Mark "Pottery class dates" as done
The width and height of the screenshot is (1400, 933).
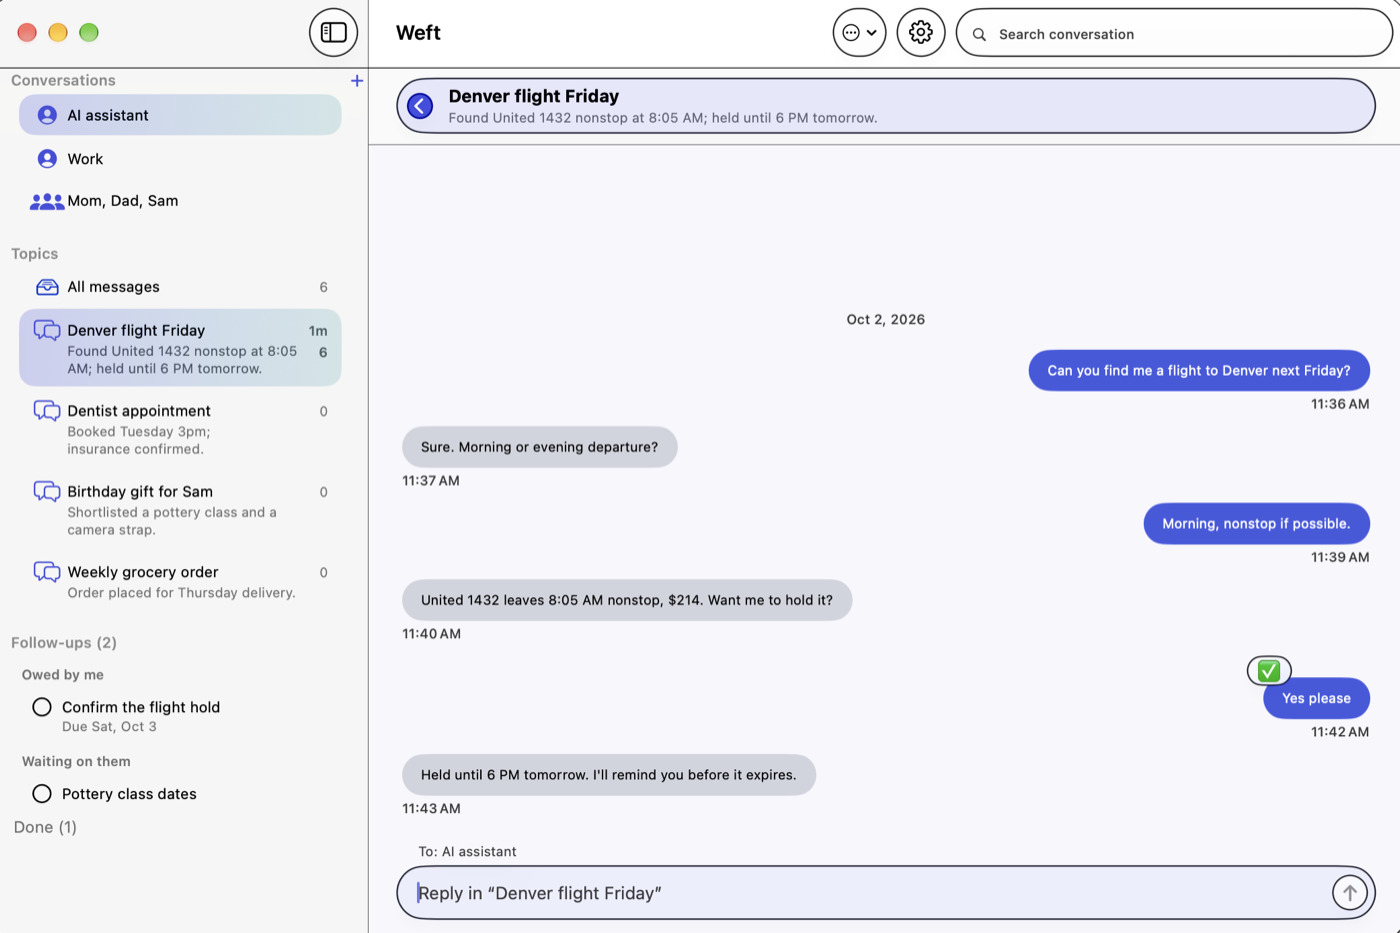[x=42, y=794]
